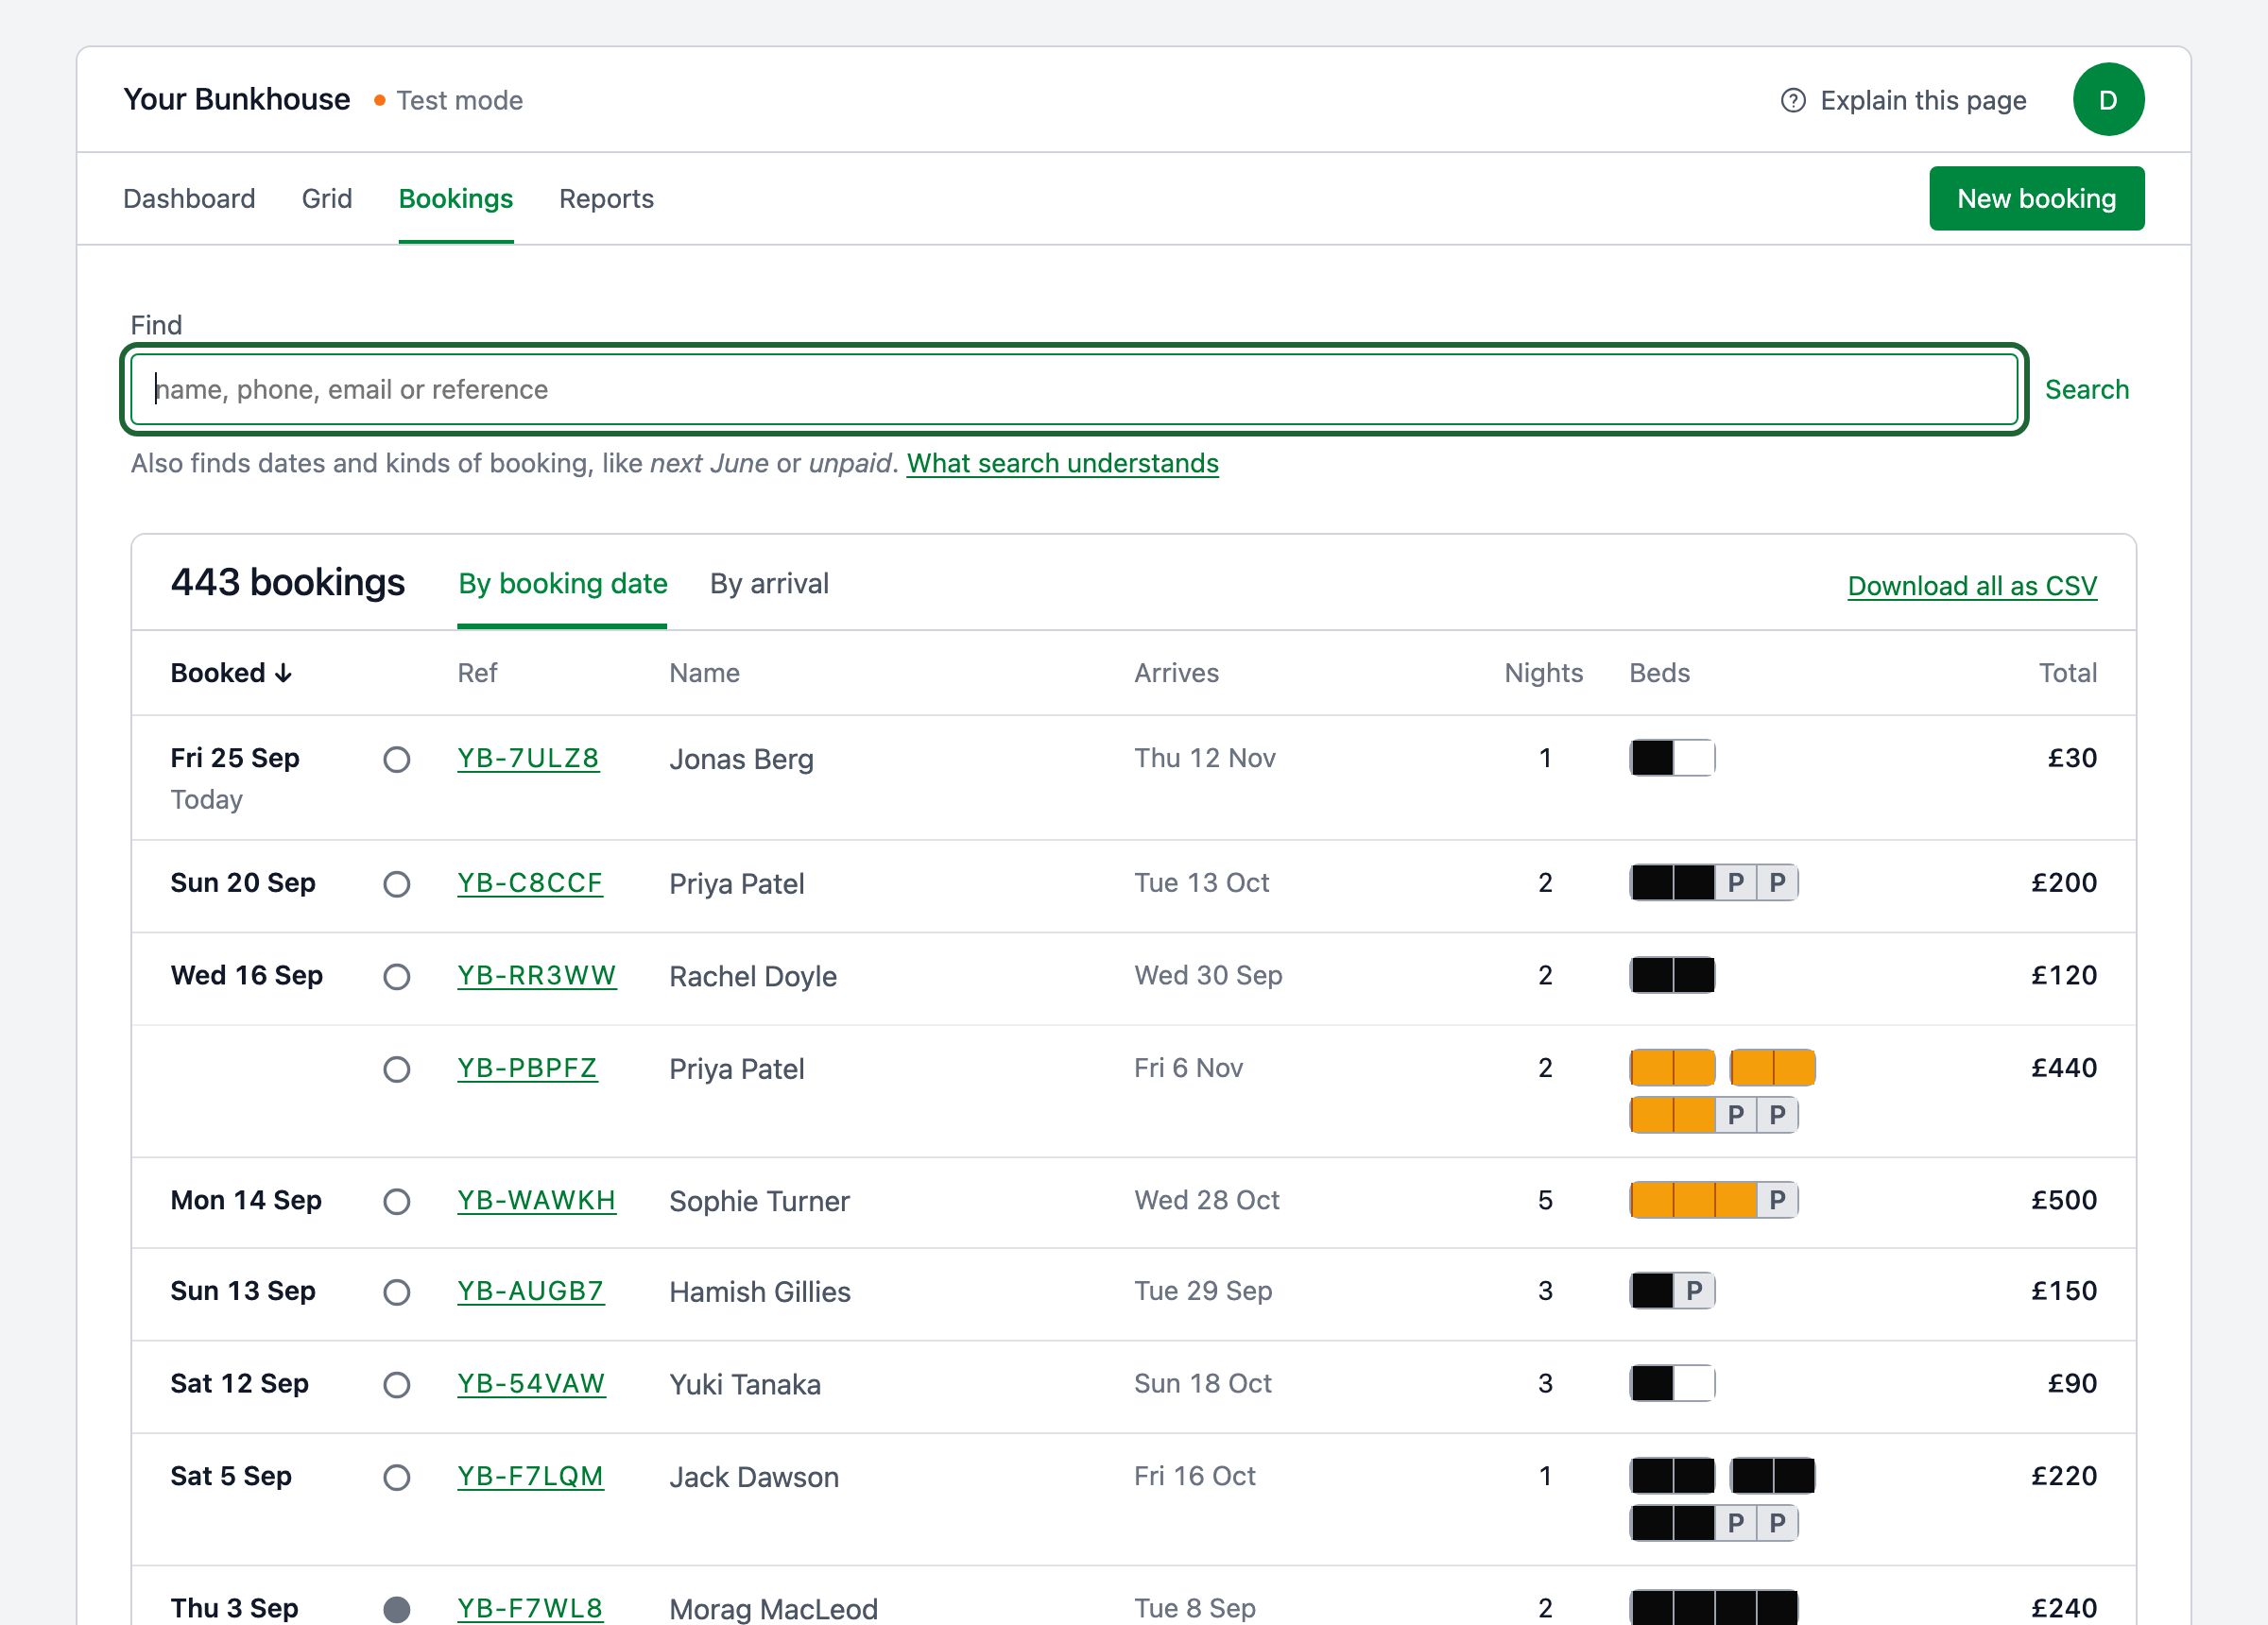Select the status circle for YB-RR3WW
2268x1625 pixels.
[397, 977]
